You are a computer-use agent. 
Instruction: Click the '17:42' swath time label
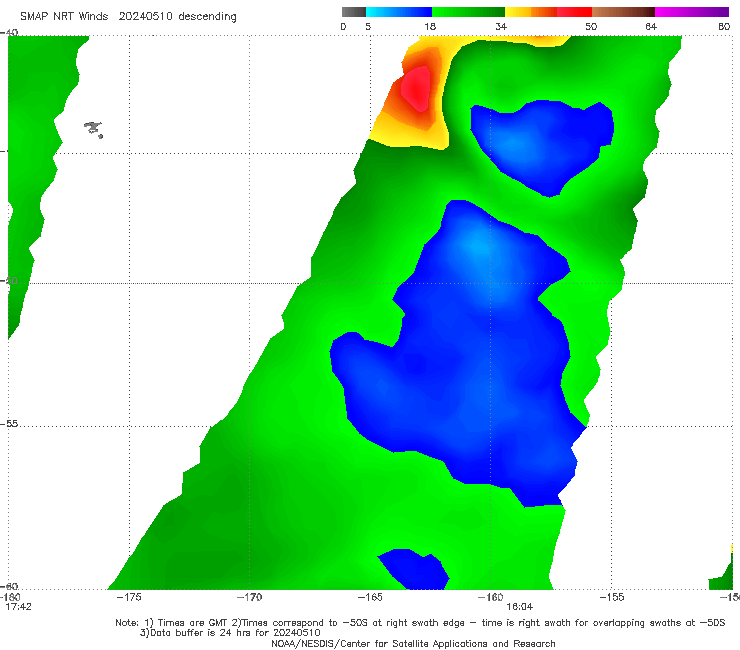(18, 607)
